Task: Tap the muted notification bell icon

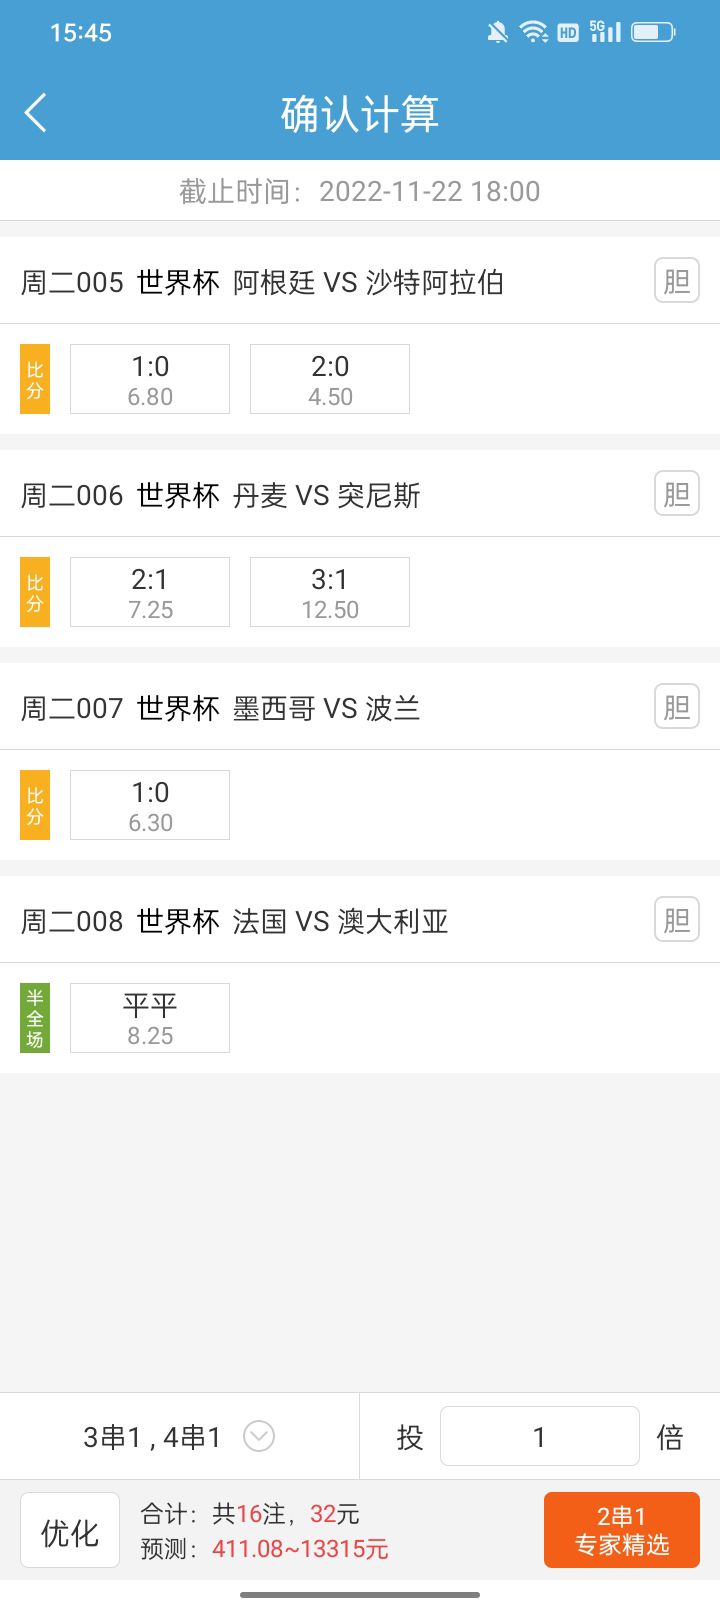Action: tap(497, 32)
